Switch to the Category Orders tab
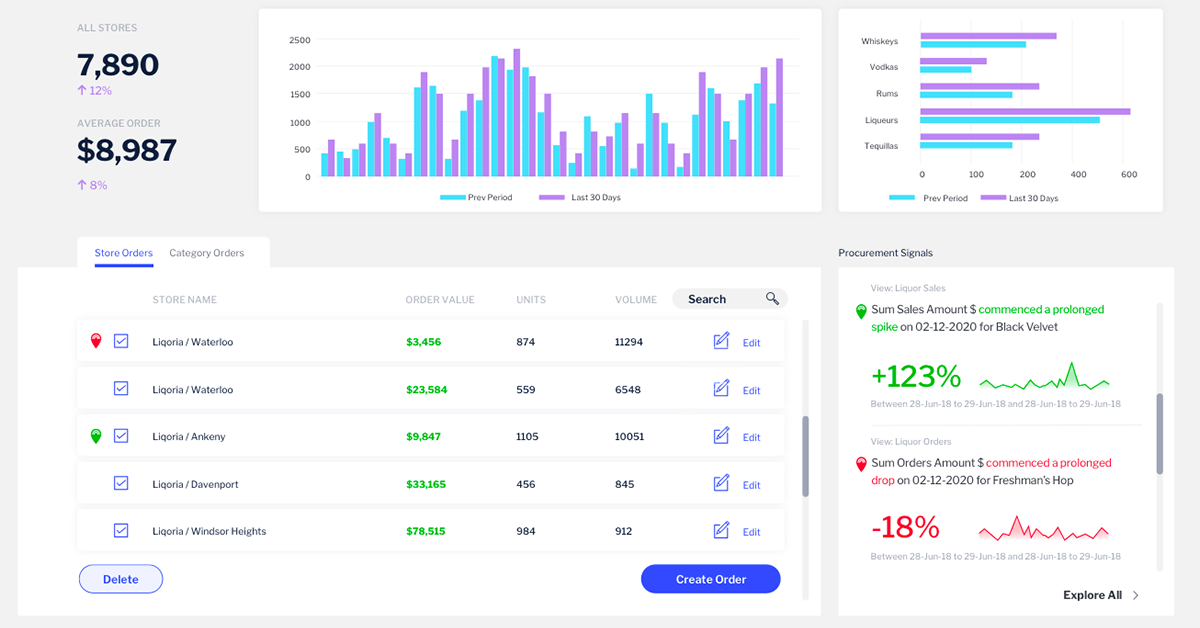Screen dimensions: 1200x628 (206, 253)
